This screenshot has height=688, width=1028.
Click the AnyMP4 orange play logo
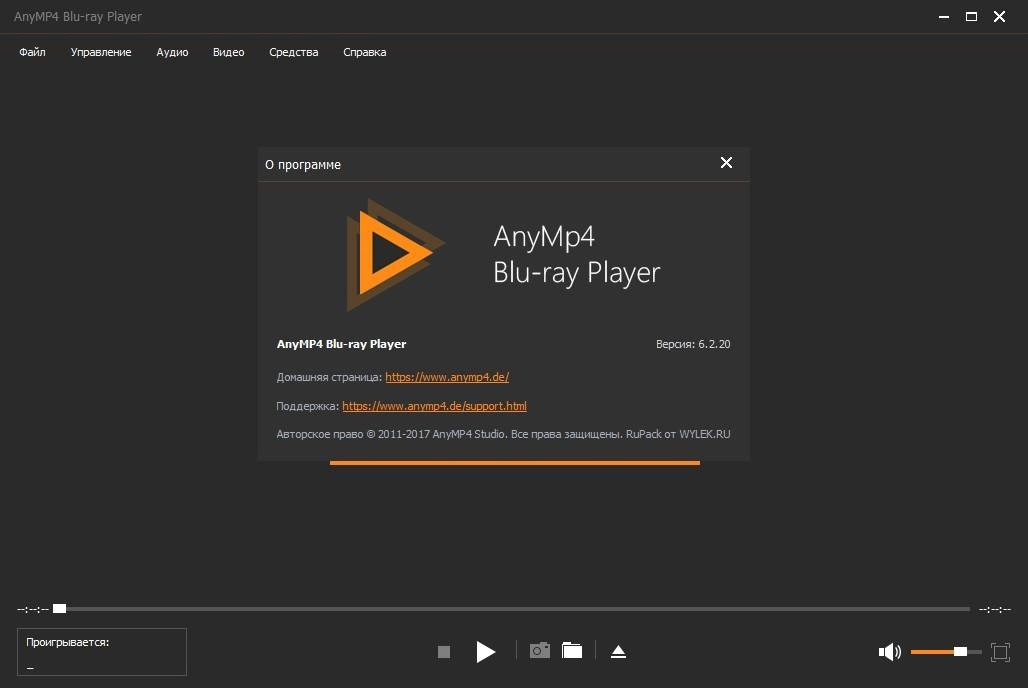[395, 254]
